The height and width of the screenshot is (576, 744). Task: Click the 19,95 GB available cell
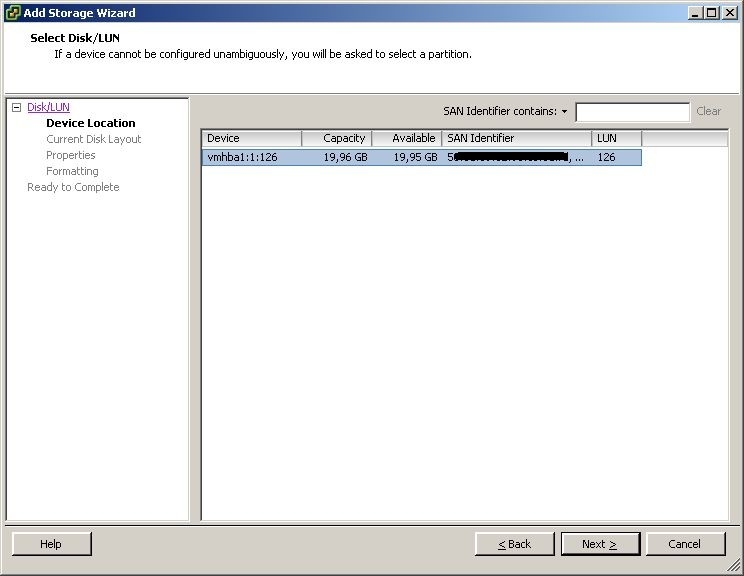[407, 157]
